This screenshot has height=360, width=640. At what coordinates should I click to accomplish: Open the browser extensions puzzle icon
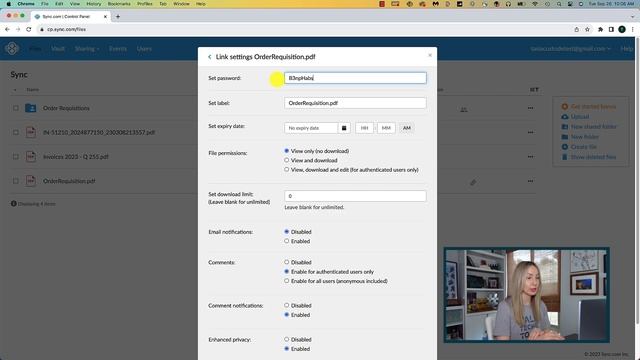(600, 29)
